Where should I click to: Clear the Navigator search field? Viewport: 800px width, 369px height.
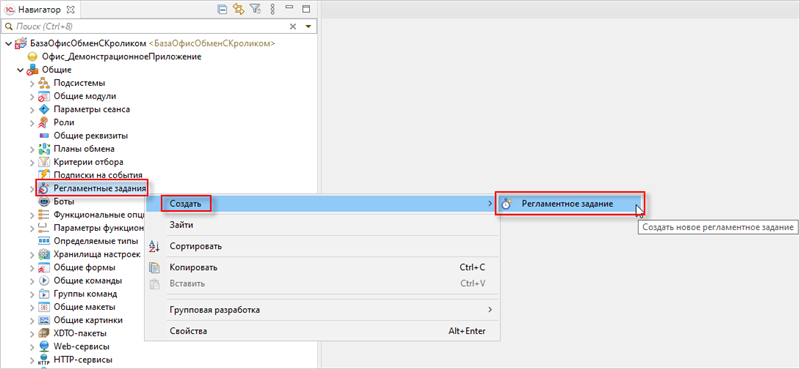pos(293,27)
